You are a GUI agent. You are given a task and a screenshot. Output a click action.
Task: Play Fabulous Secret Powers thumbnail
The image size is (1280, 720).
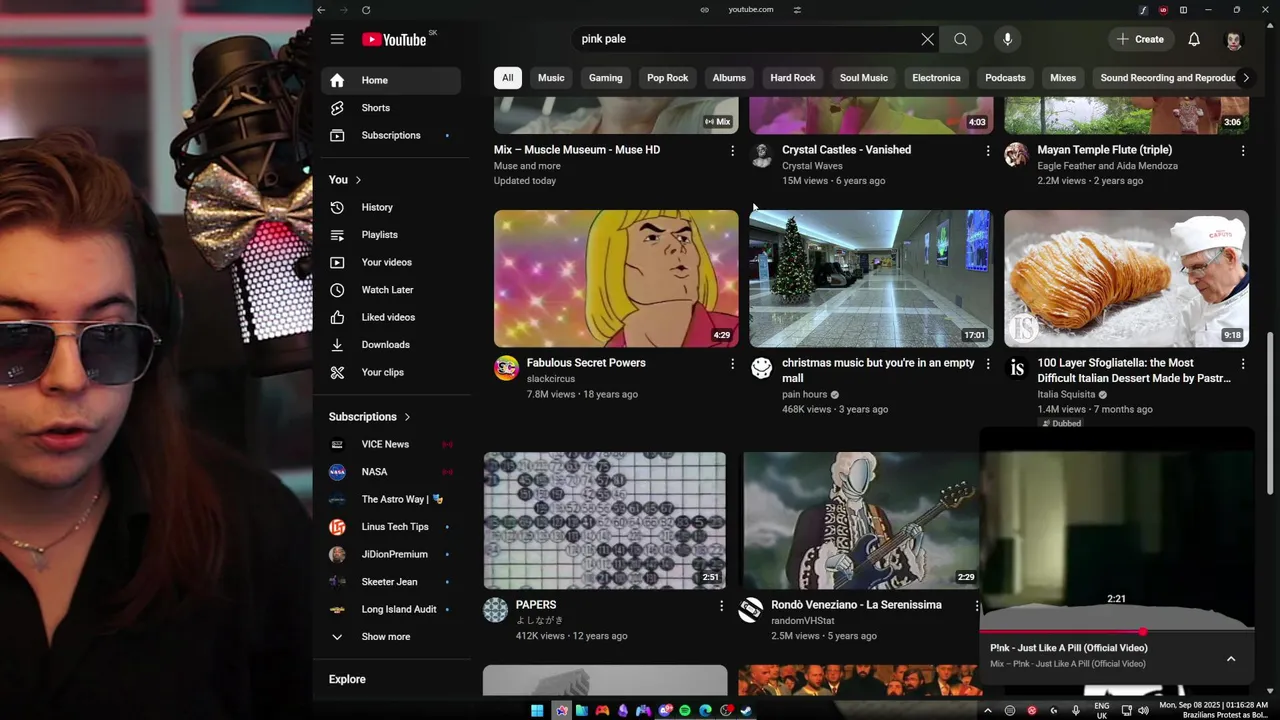pyautogui.click(x=616, y=278)
